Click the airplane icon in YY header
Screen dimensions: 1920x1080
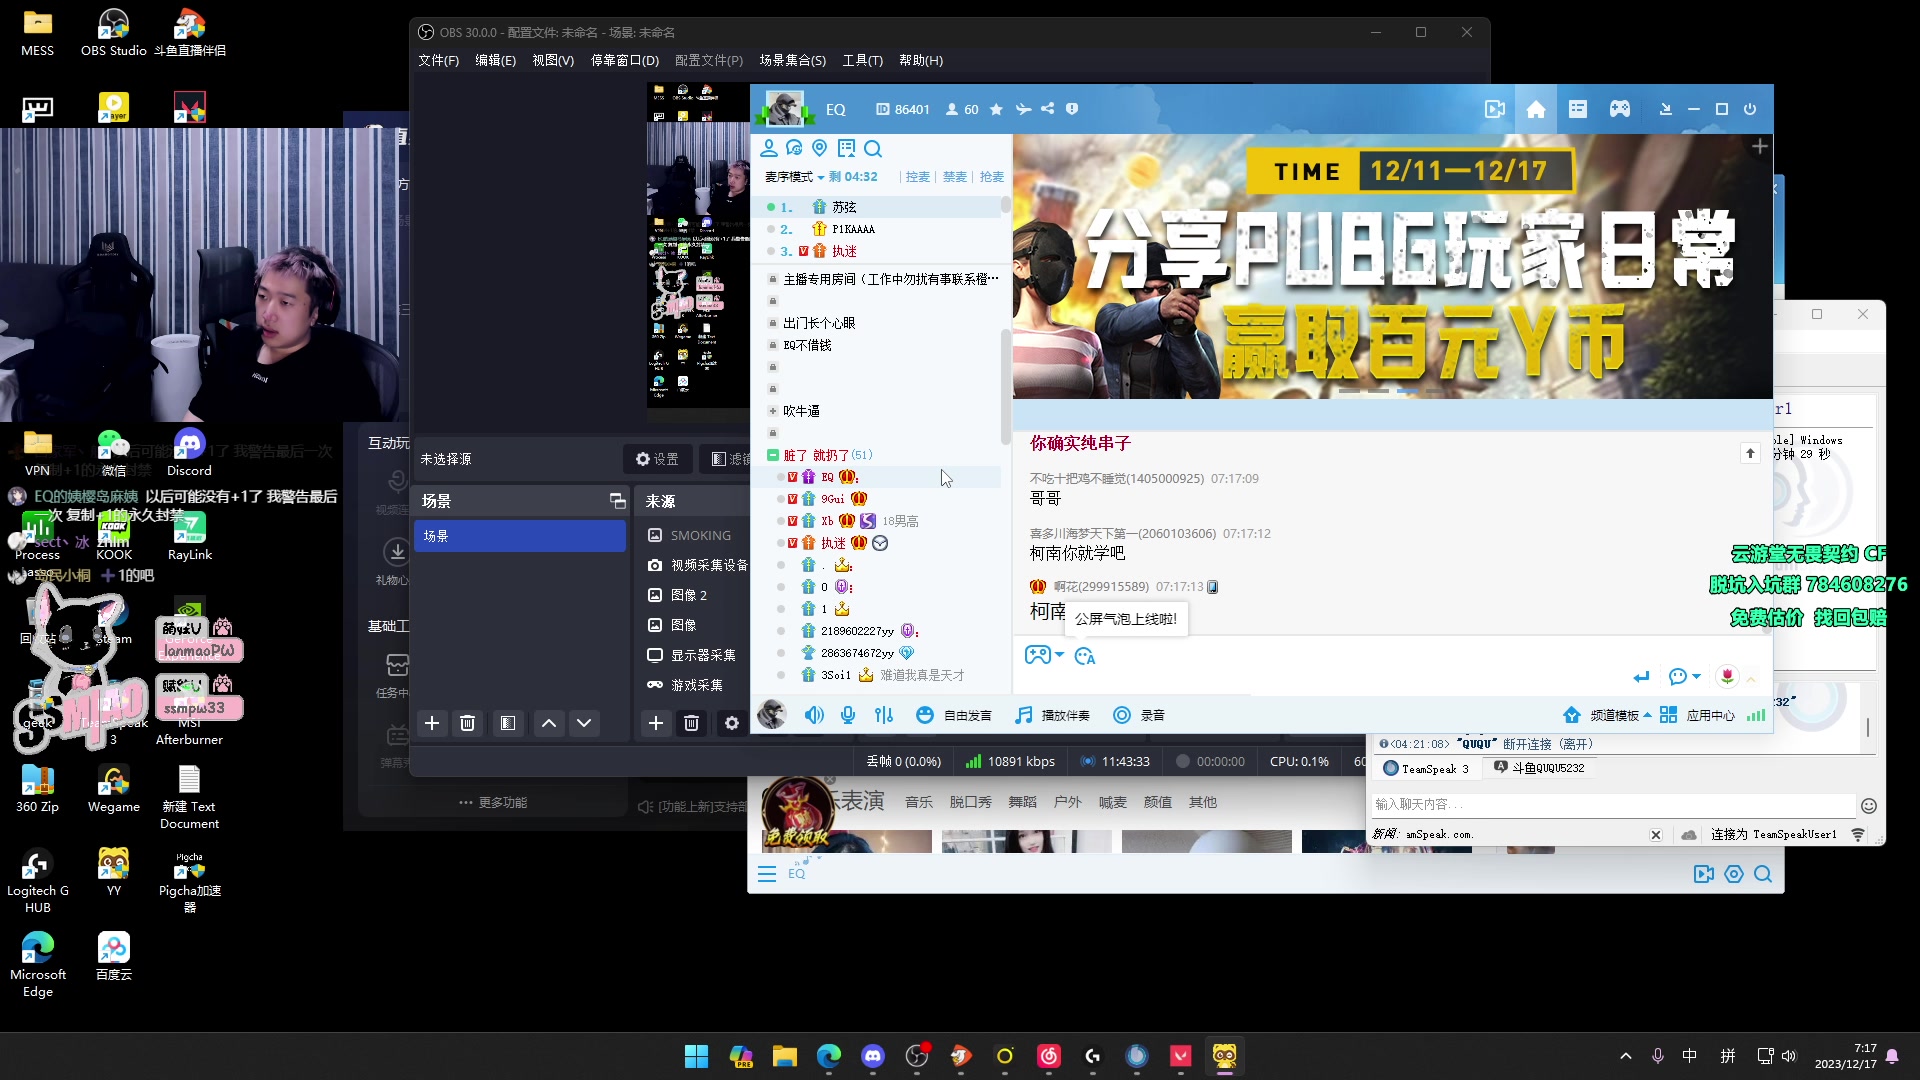point(1023,109)
